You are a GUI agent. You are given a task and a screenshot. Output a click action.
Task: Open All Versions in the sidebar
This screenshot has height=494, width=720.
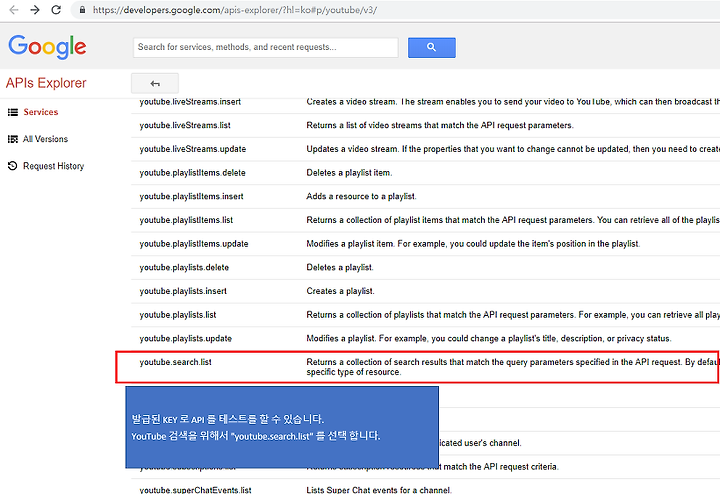pyautogui.click(x=45, y=139)
